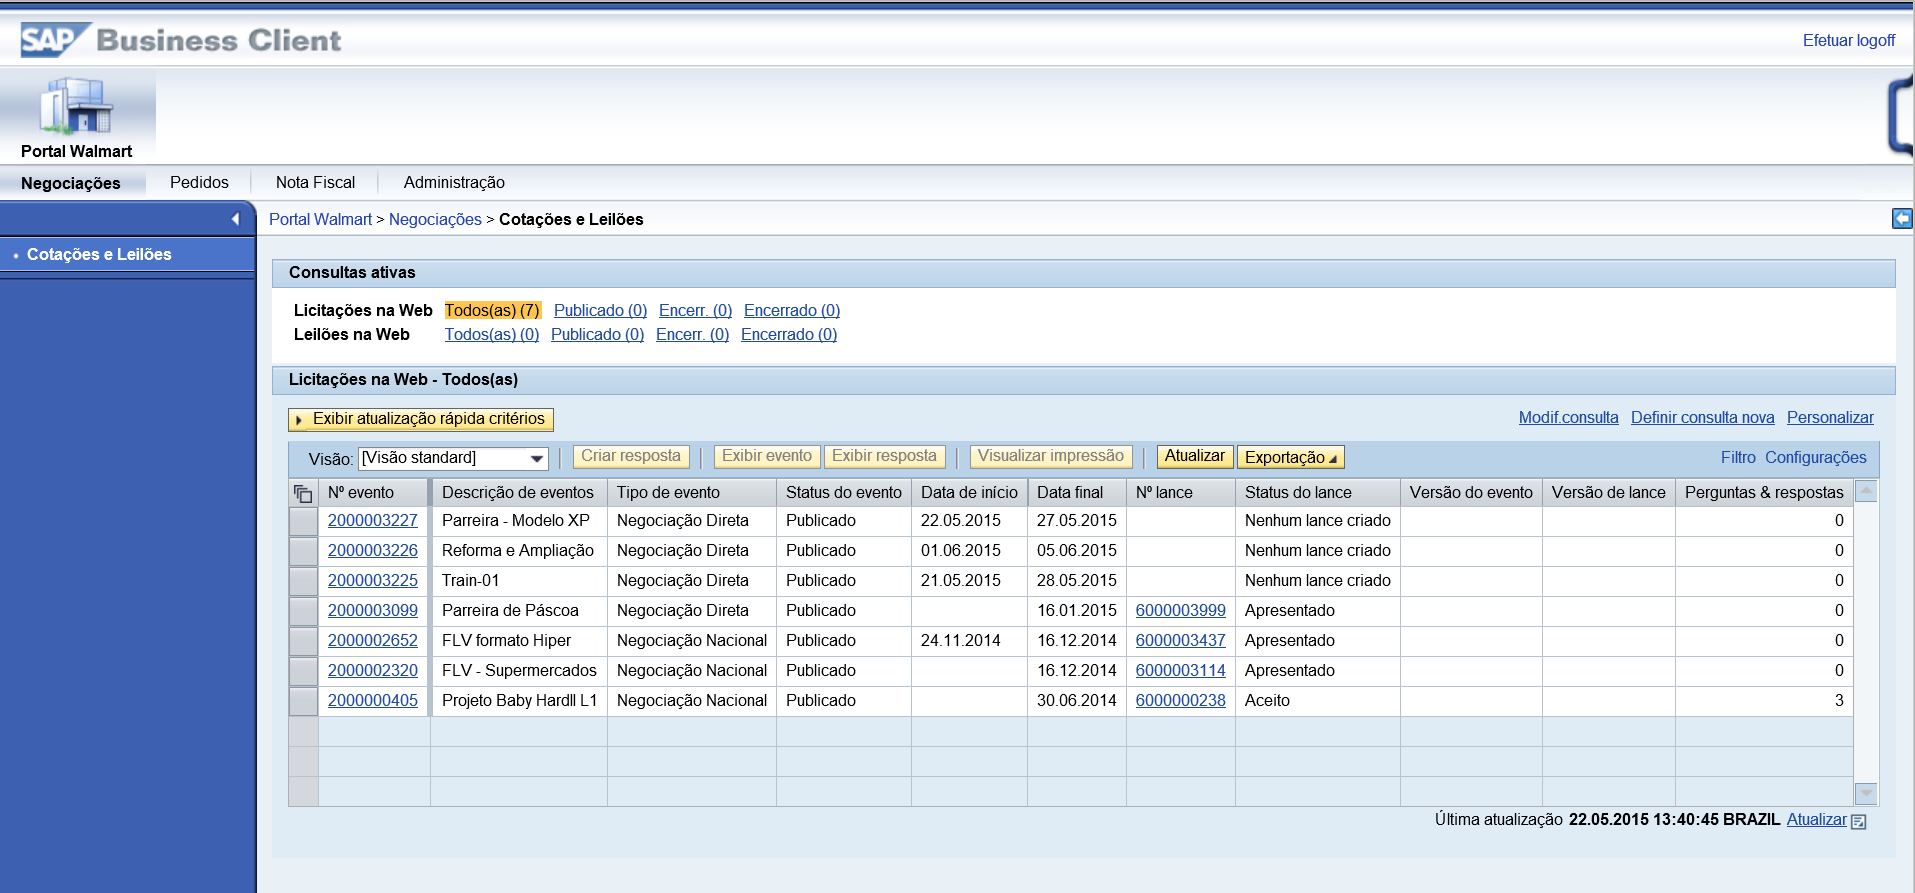Click table scrollbar down arrow
This screenshot has height=893, width=1915.
pos(1866,793)
